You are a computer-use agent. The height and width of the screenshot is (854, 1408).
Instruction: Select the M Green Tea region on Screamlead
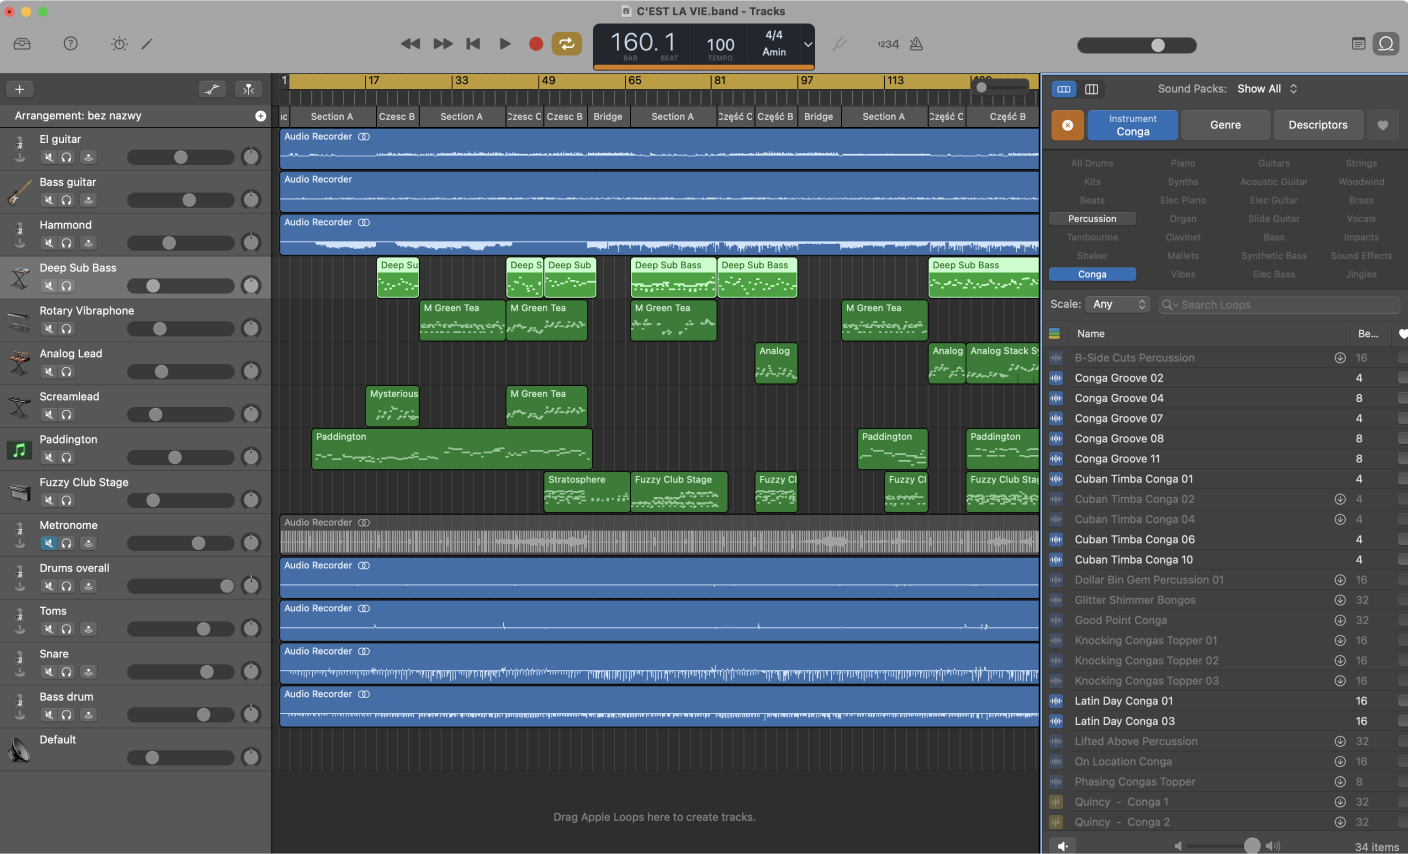pyautogui.click(x=546, y=406)
